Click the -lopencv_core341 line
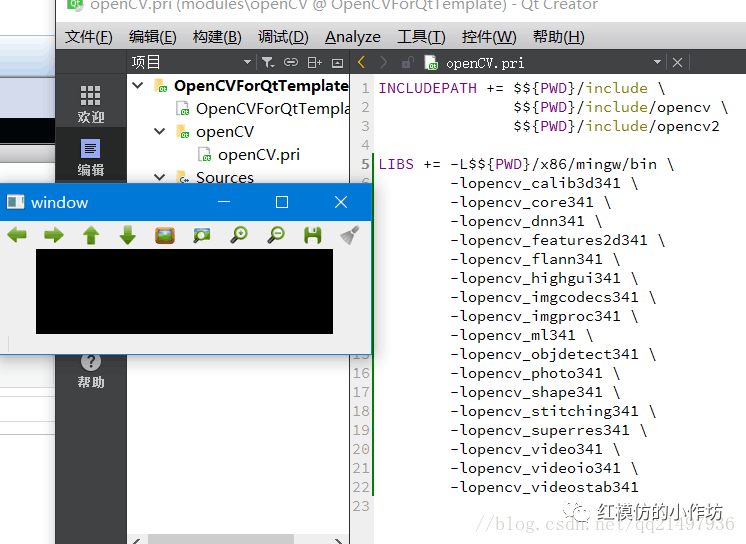The width and height of the screenshot is (746, 544). point(521,202)
